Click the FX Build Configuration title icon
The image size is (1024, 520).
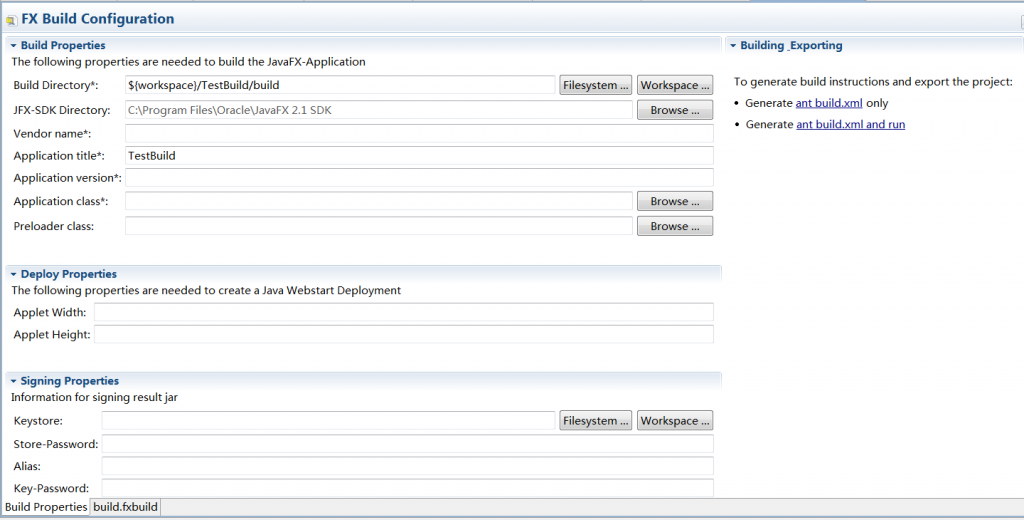point(11,19)
